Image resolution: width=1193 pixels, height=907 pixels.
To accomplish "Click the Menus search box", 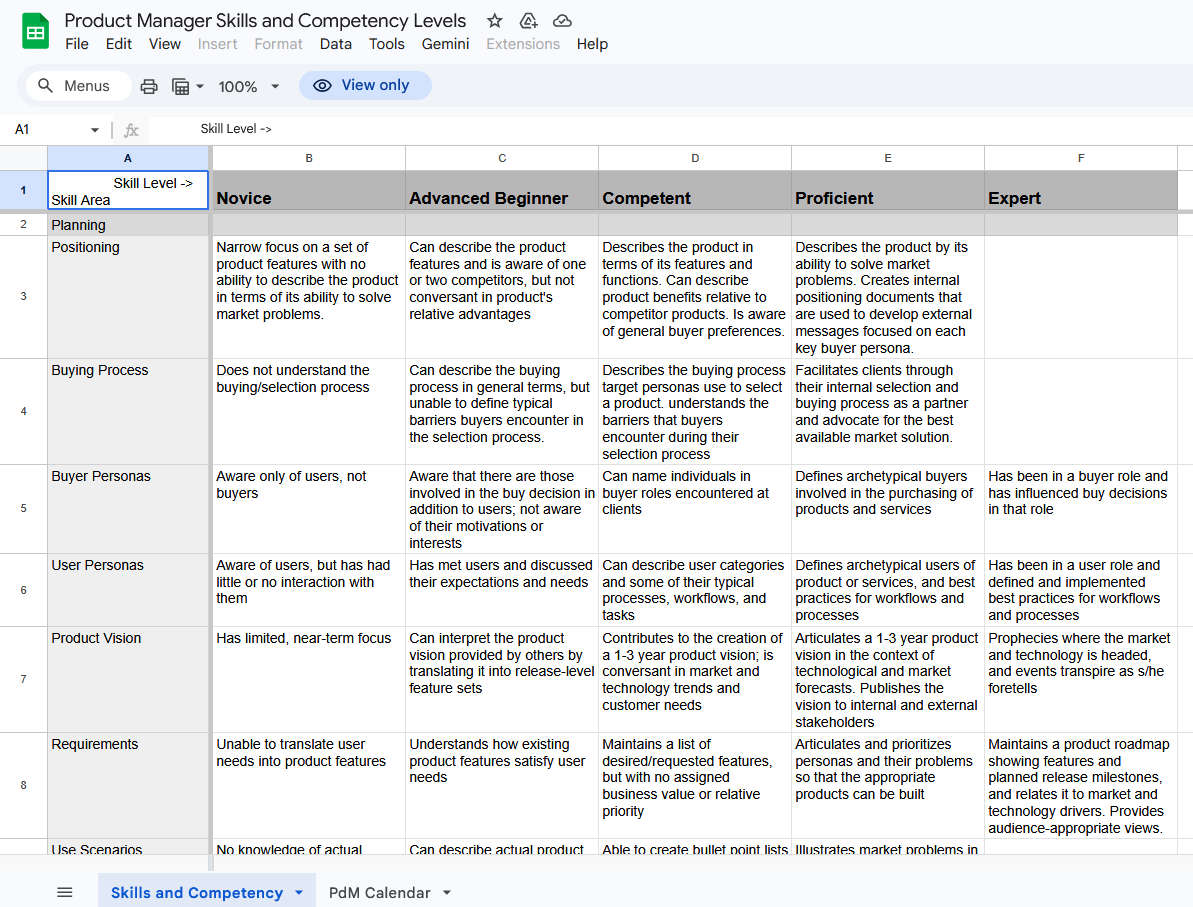I will tap(78, 86).
